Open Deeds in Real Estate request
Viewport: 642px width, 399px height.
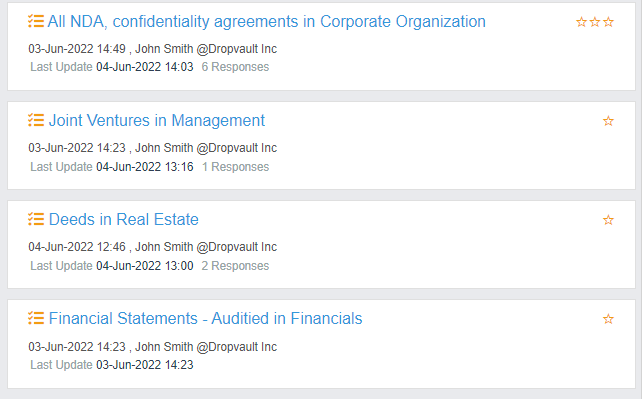click(124, 220)
